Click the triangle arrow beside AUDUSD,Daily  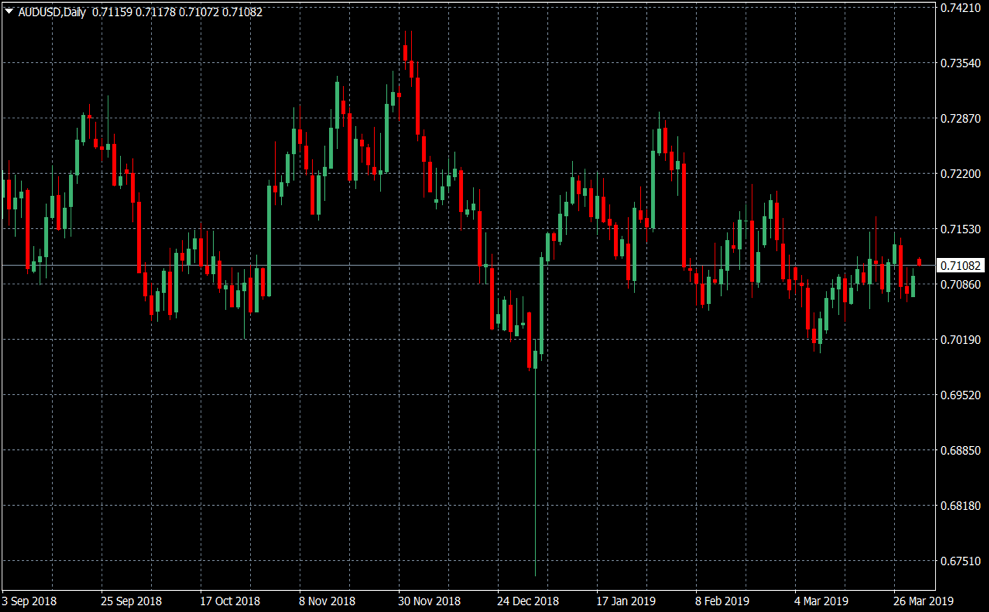point(9,11)
